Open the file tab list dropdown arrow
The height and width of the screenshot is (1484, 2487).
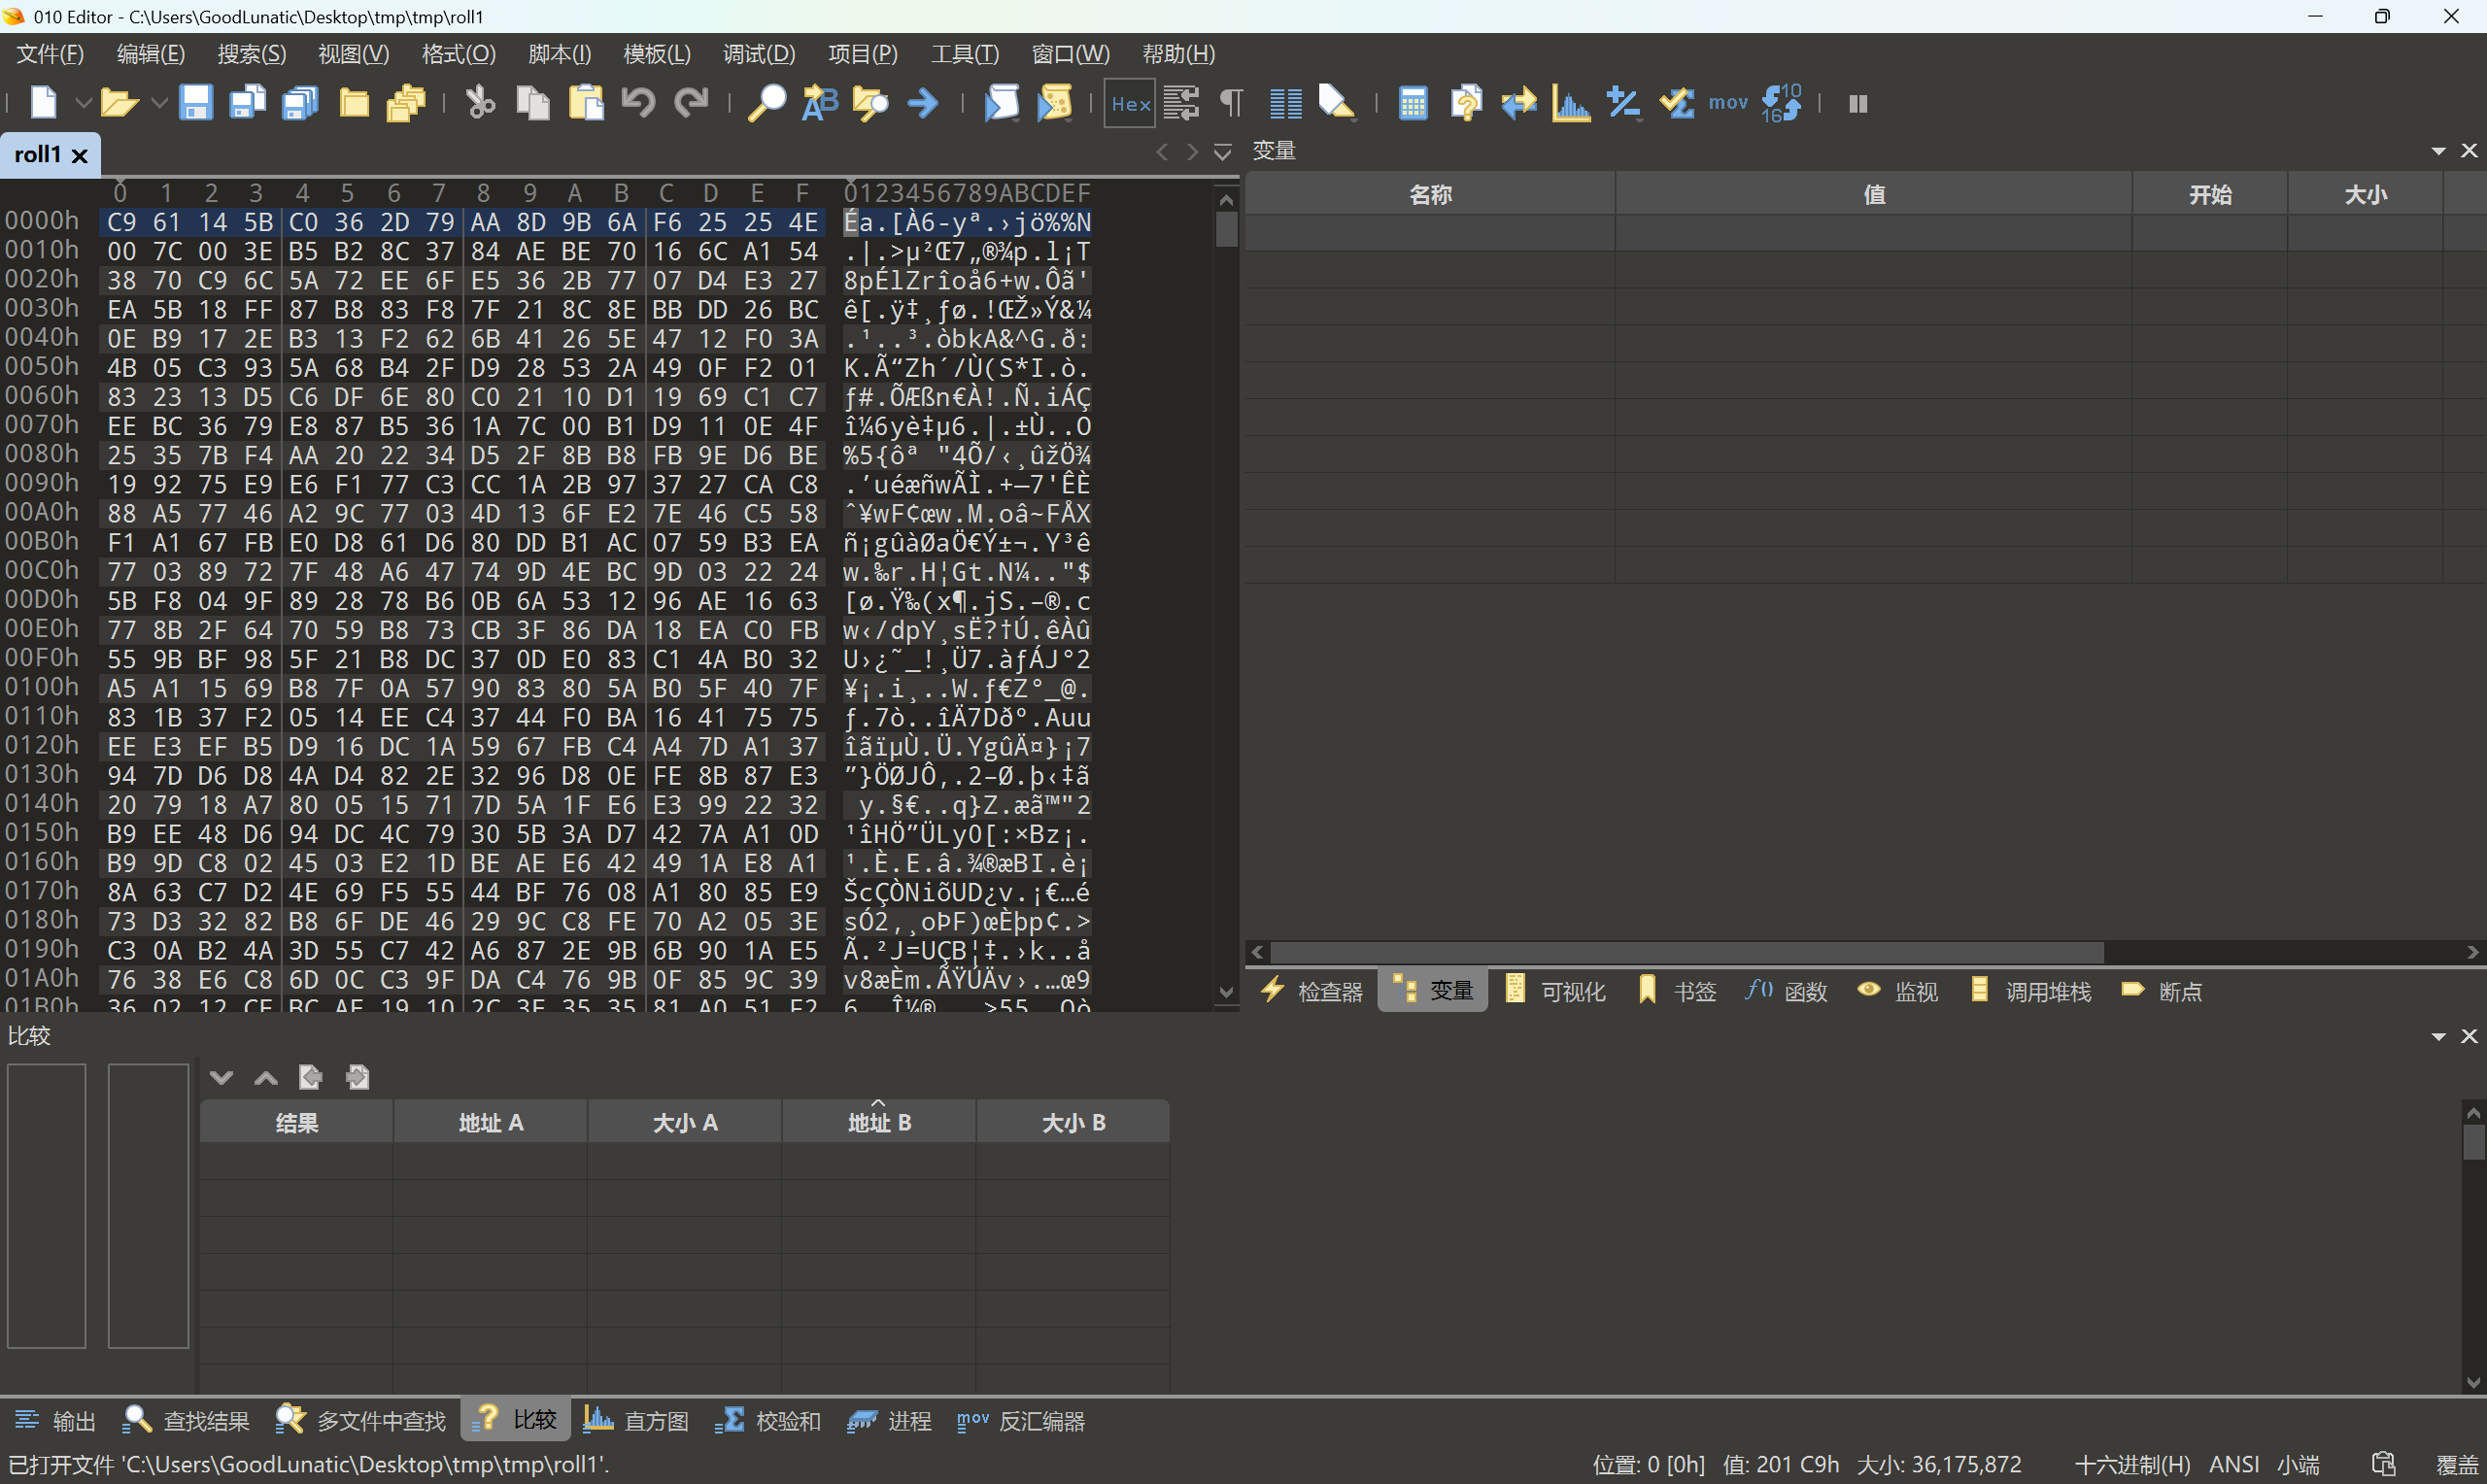pos(1222,152)
